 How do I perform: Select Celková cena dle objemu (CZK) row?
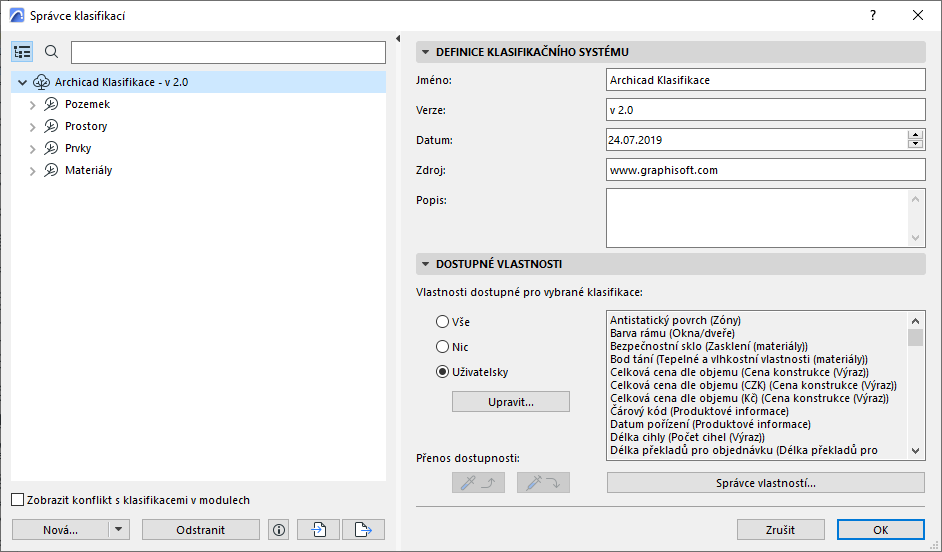coord(753,385)
